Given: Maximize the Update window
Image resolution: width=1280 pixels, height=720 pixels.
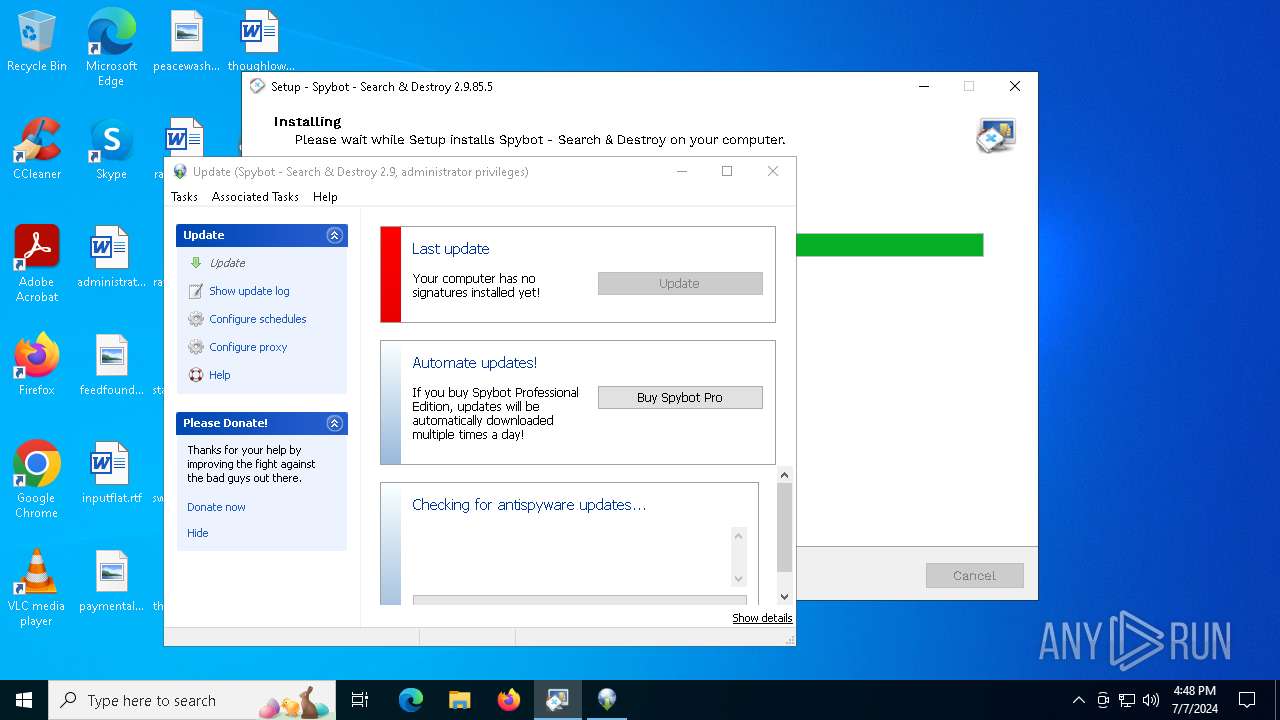Looking at the screenshot, I should coord(727,172).
